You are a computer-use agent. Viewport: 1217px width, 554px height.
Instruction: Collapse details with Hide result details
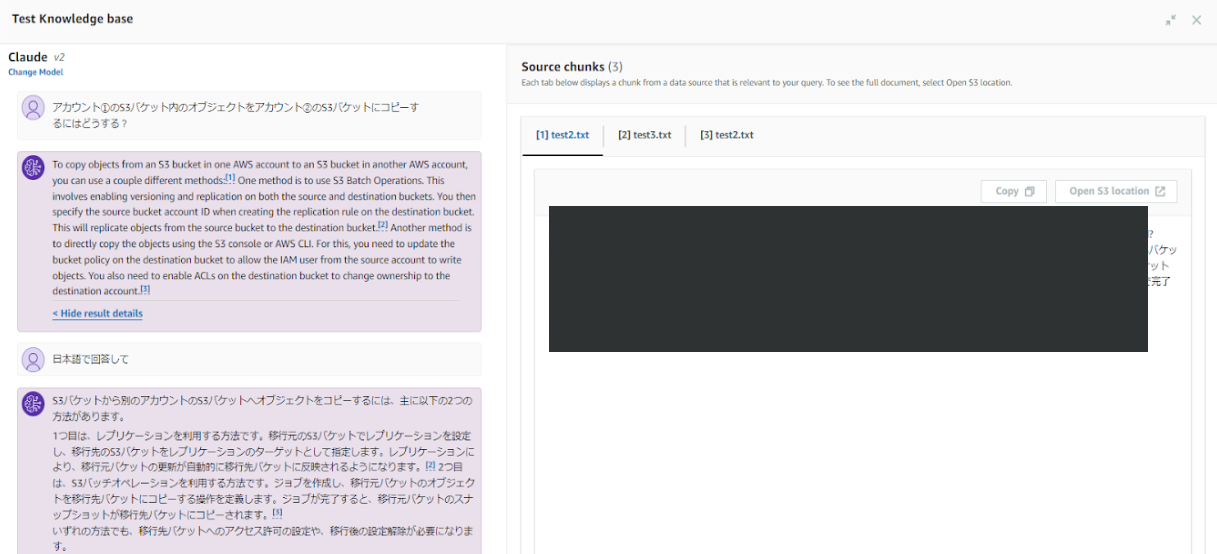(97, 313)
